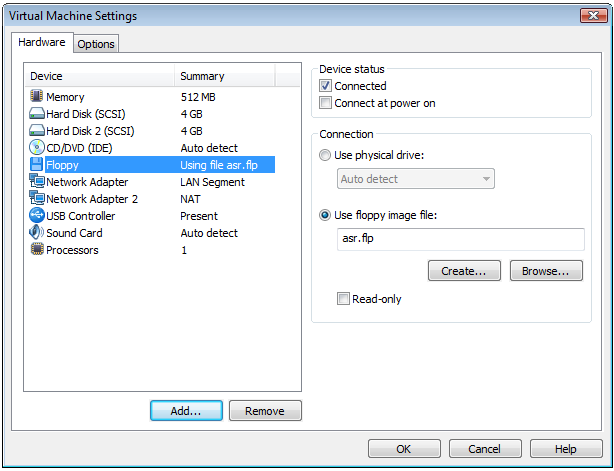This screenshot has width=614, height=471.
Task: Click the Add... device button
Action: (186, 411)
